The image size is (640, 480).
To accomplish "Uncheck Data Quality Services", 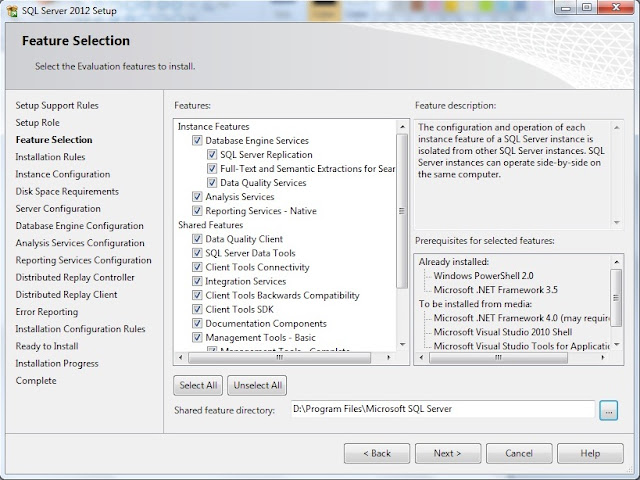I will tap(212, 183).
